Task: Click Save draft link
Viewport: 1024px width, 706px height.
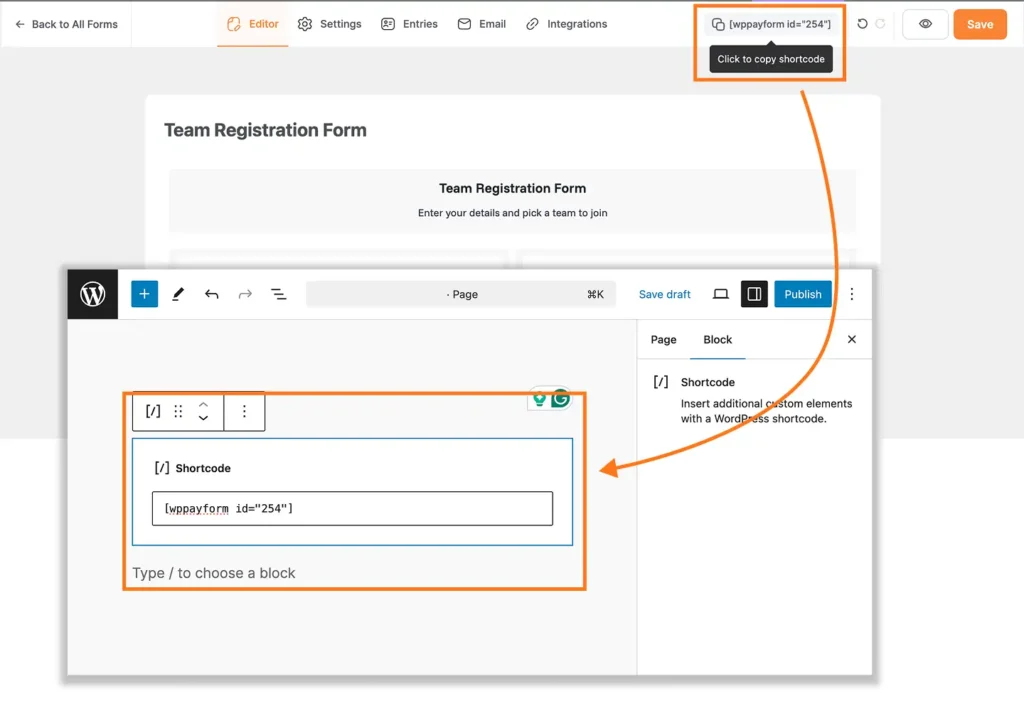Action: tap(664, 294)
